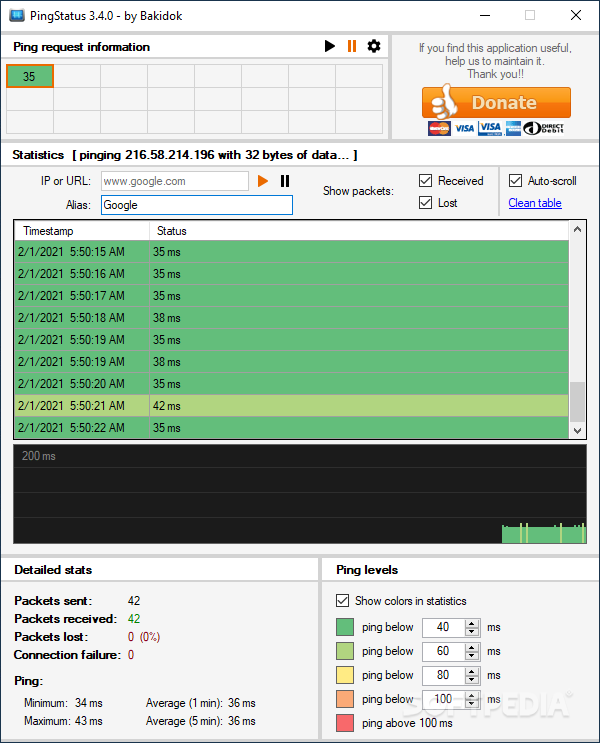Click the 40 ms threshold value field

click(444, 627)
